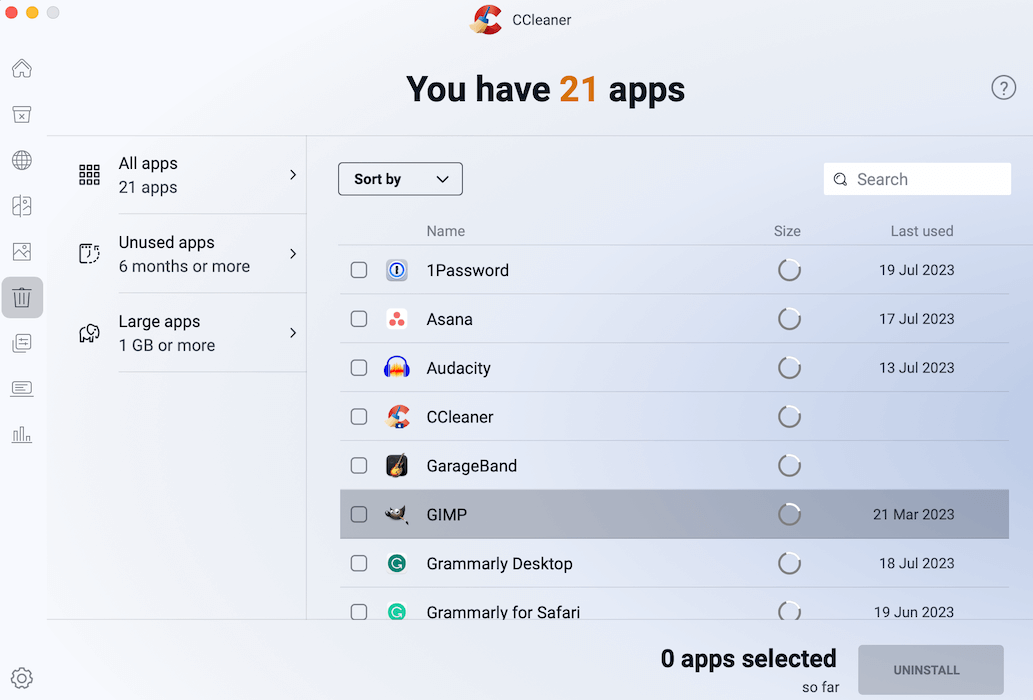Select the duplicate finder icon in sidebar

pyautogui.click(x=22, y=206)
